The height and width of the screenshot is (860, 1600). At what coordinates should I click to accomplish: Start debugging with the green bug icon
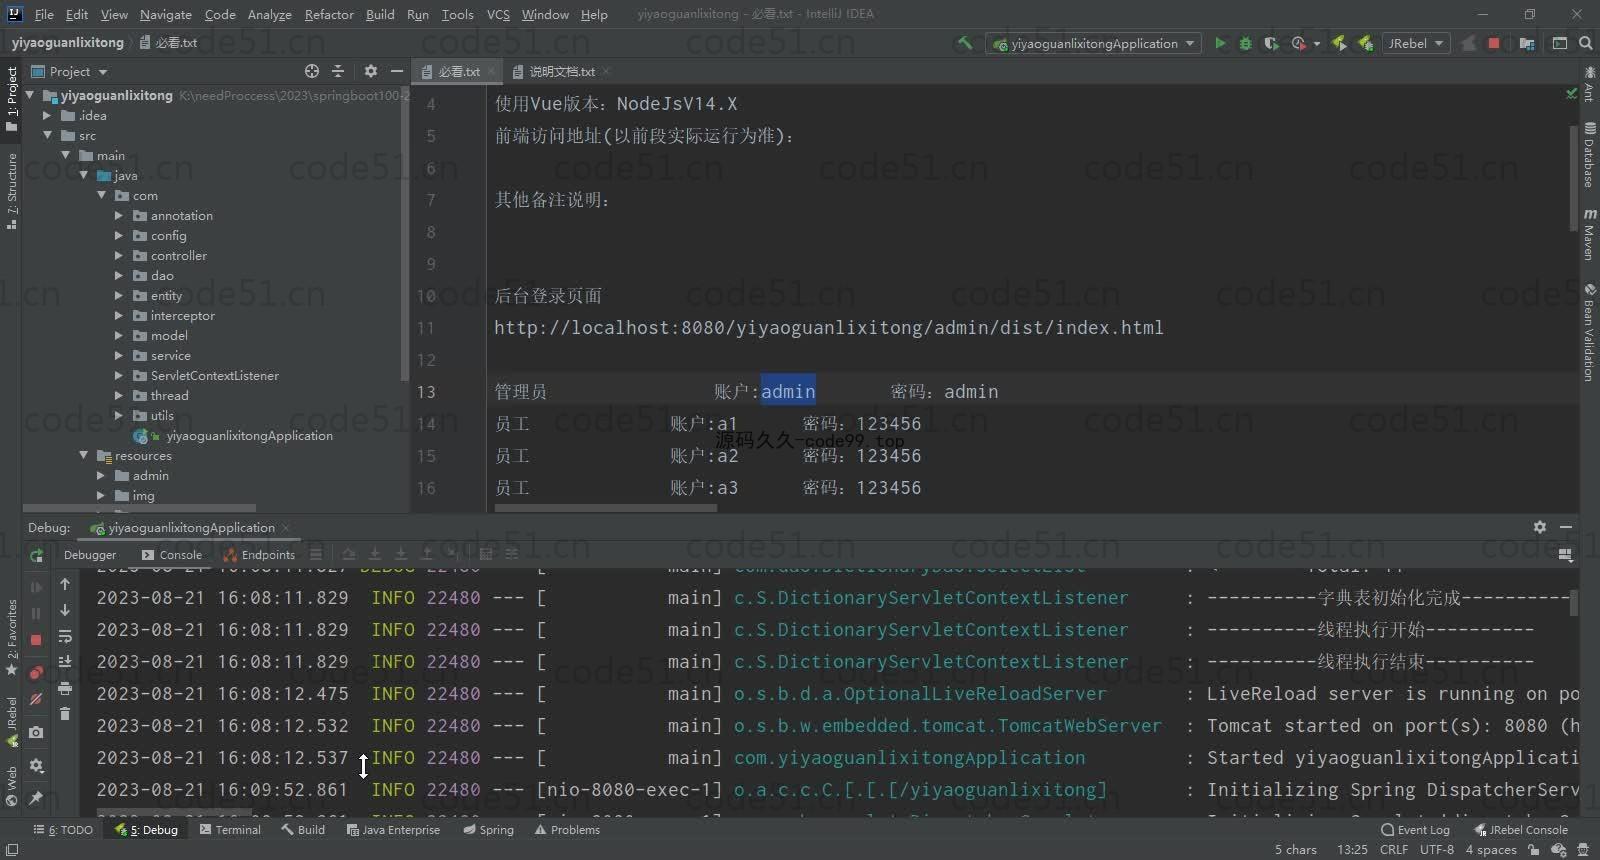[1245, 43]
